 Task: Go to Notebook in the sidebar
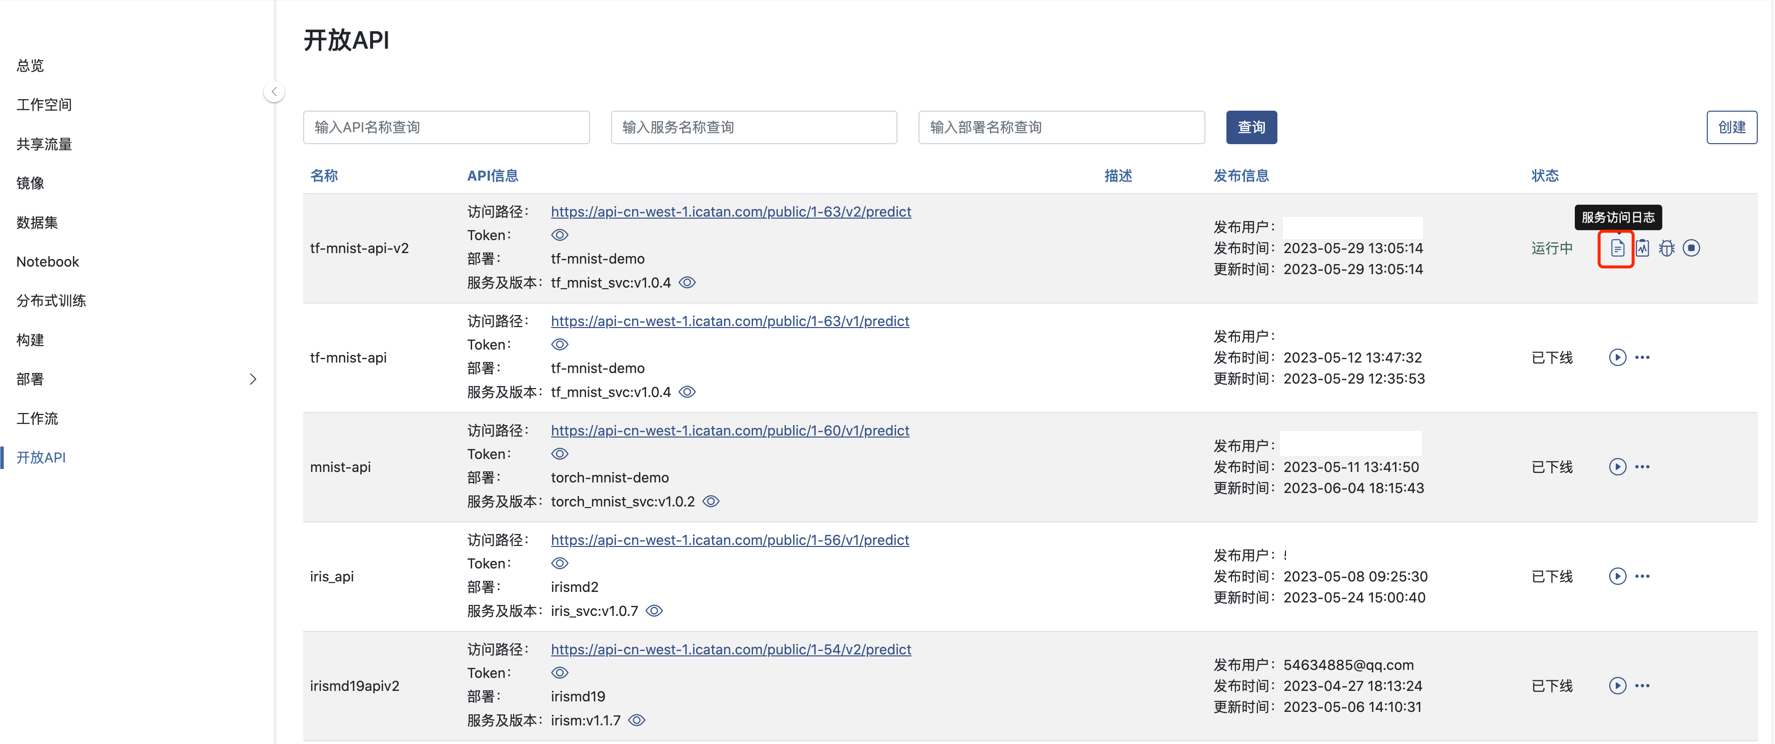[48, 262]
